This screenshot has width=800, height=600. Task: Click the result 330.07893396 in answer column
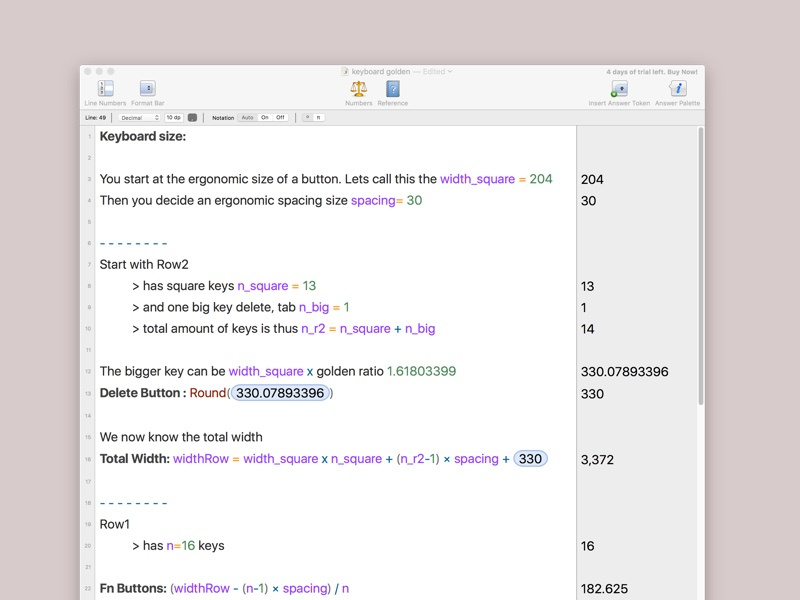[624, 372]
